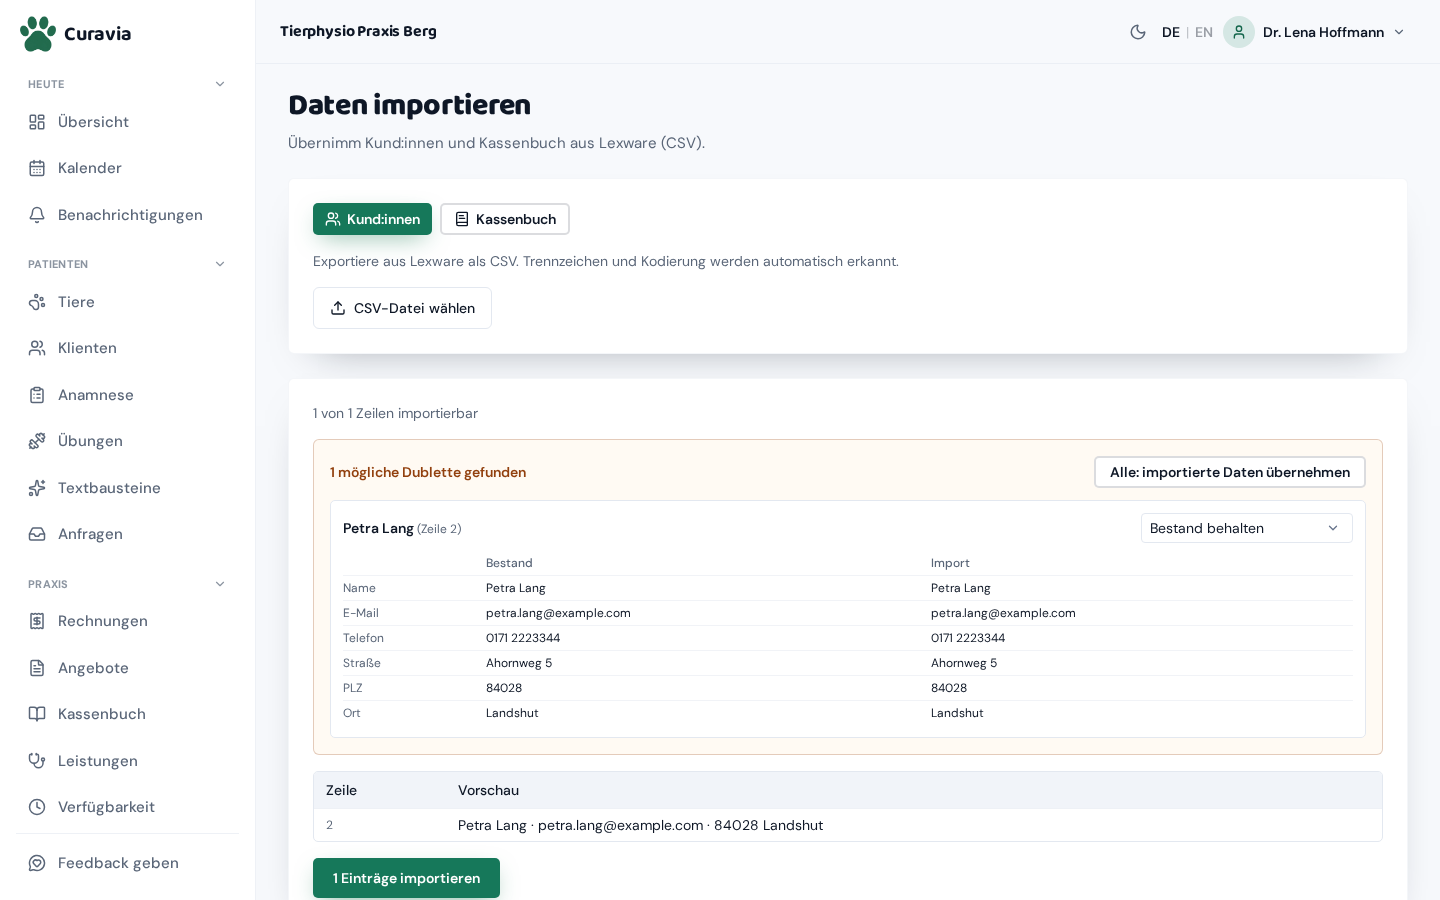Switch to the Kassenbuch import tab
Viewport: 1440px width, 900px height.
click(505, 219)
